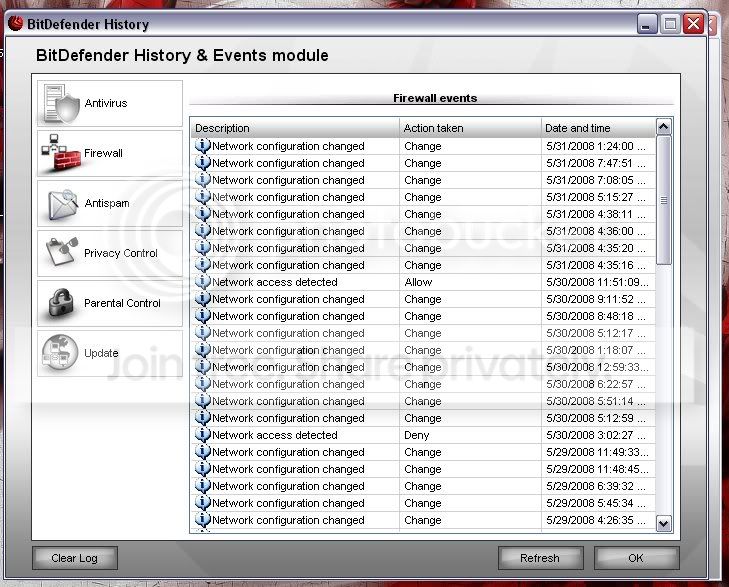Switch to the Parental Control tab label
The height and width of the screenshot is (587, 729).
tap(122, 303)
